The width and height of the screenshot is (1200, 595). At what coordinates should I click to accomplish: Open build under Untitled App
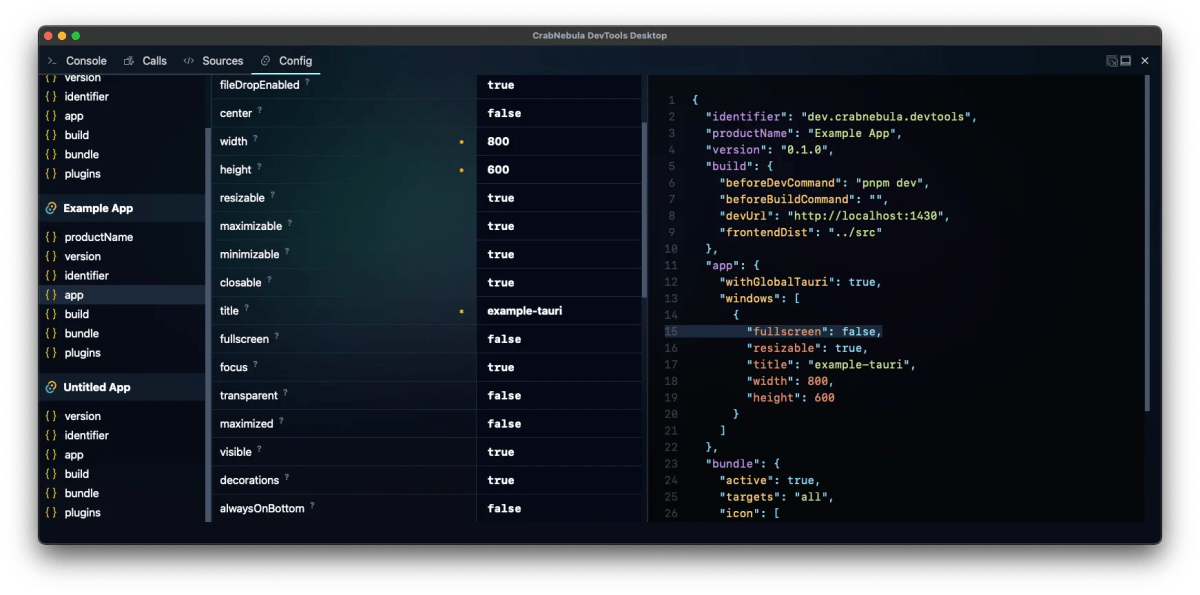click(x=122, y=474)
